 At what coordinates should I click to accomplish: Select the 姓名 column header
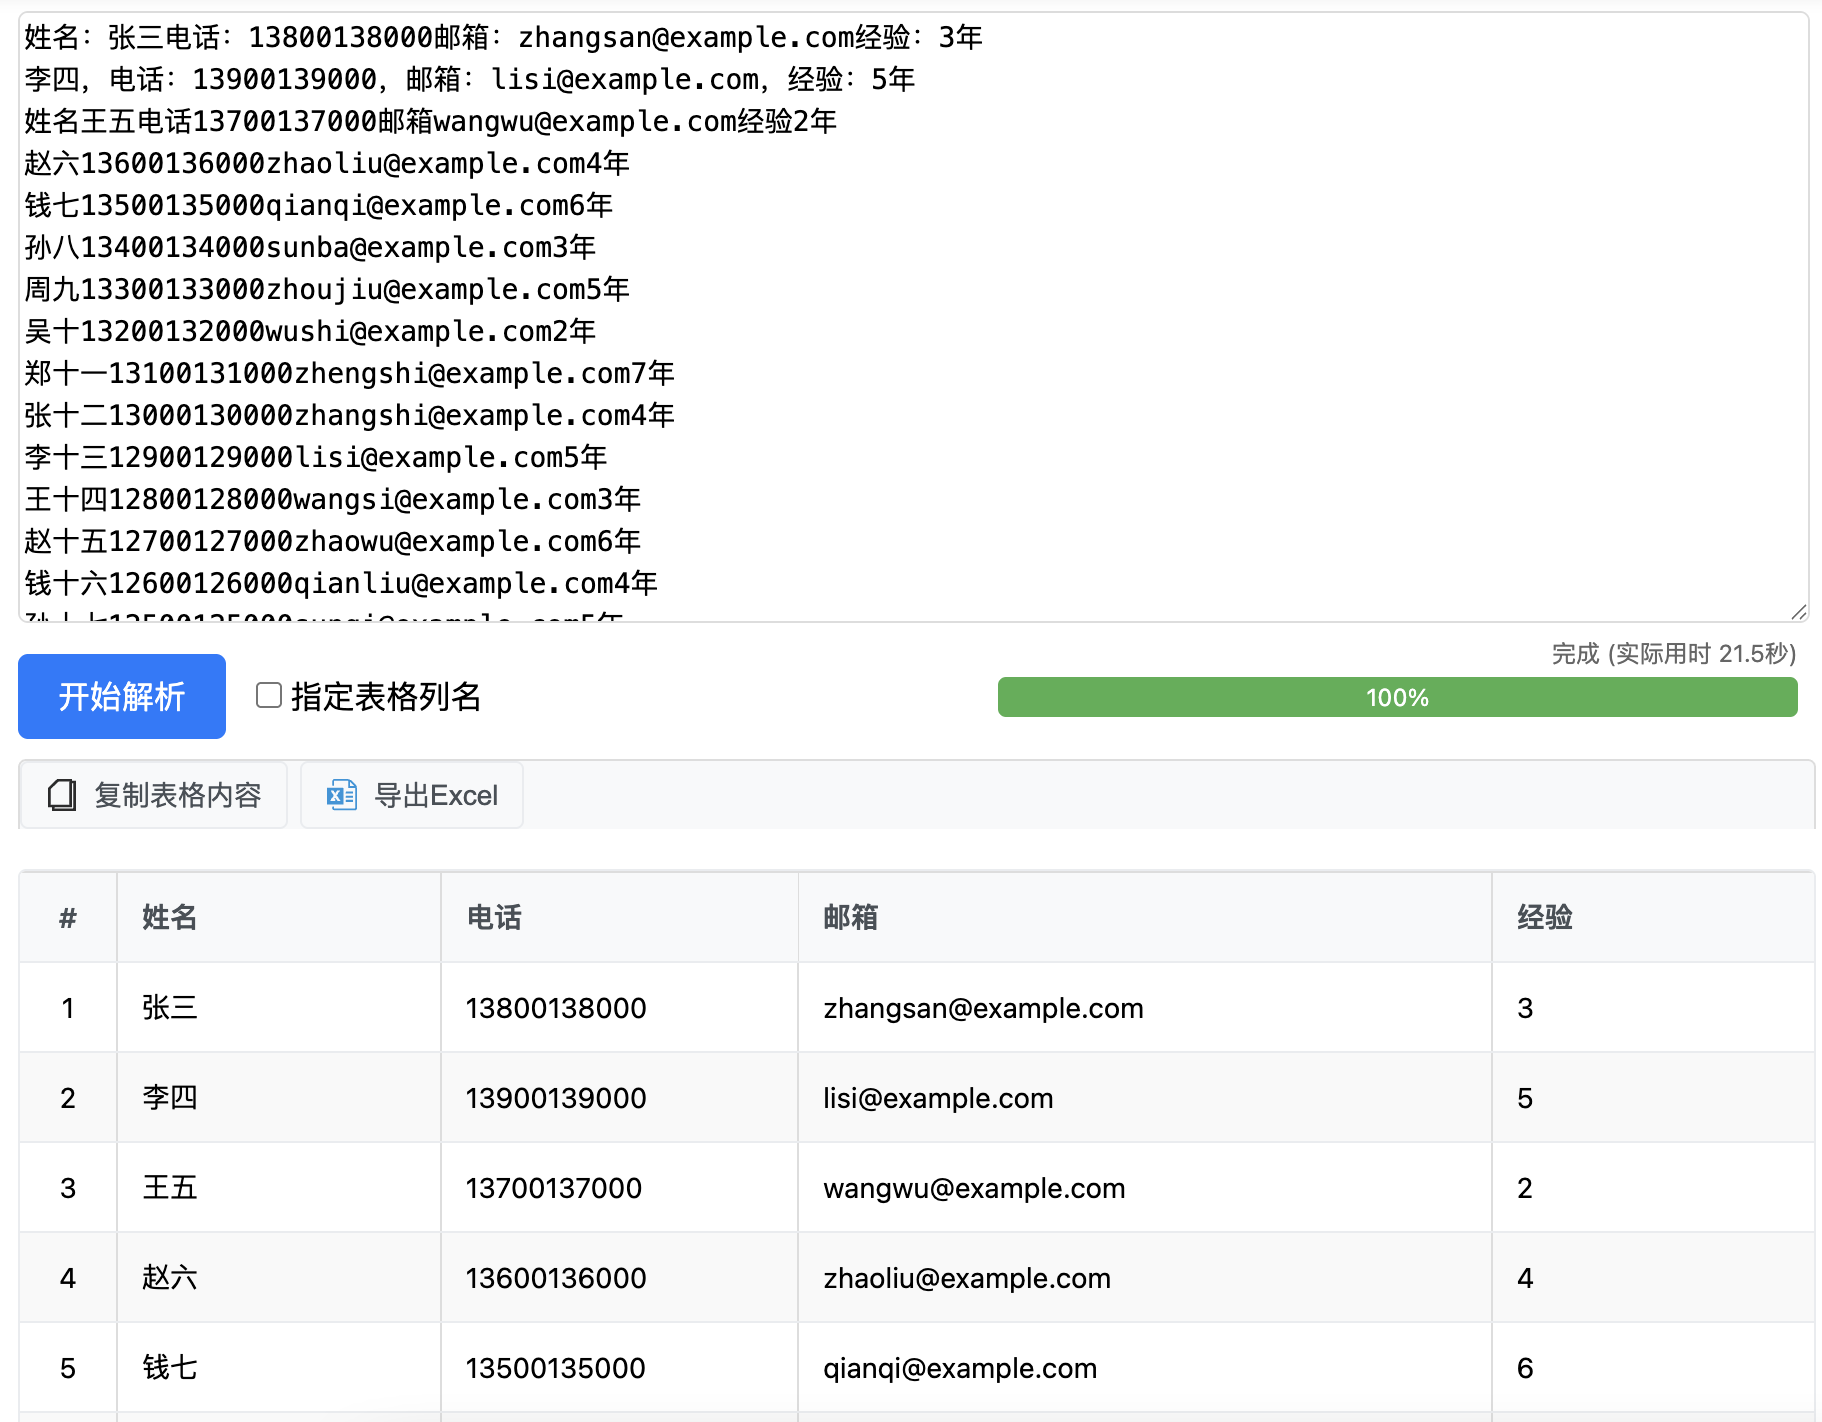click(170, 917)
